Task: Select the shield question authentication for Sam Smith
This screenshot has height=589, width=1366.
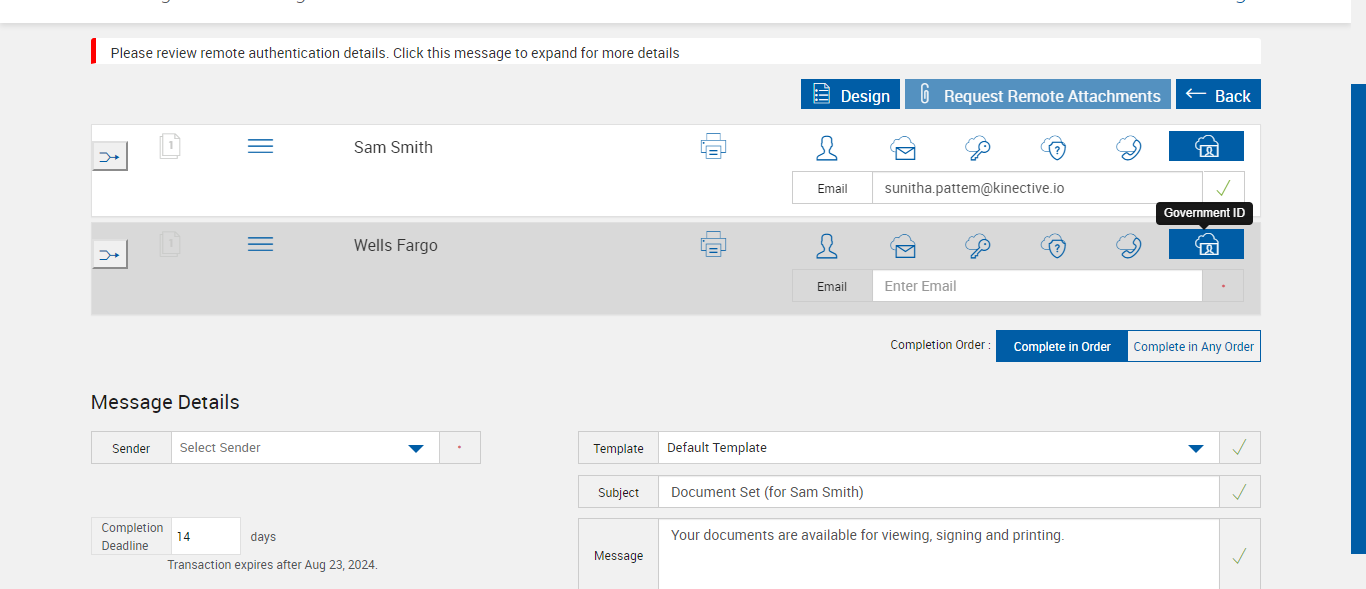Action: click(1053, 148)
